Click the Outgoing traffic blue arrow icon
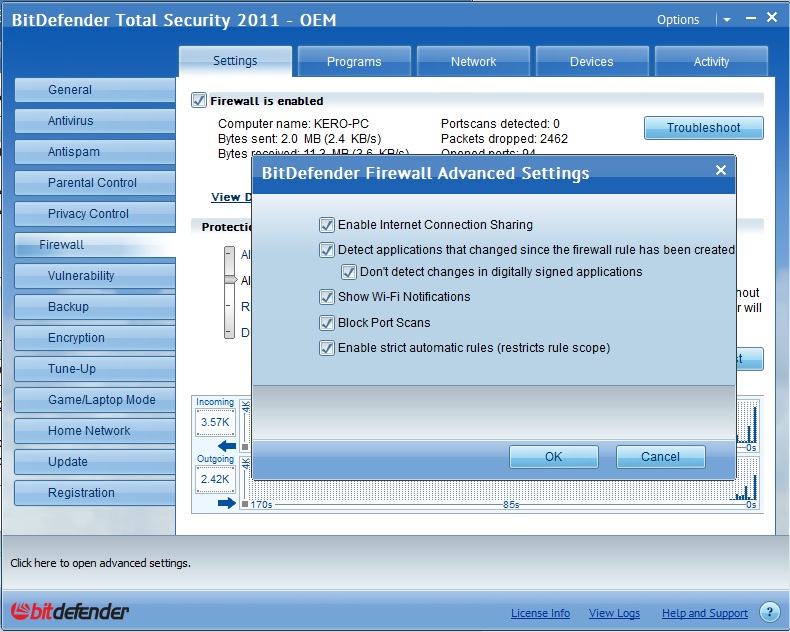 (x=227, y=502)
